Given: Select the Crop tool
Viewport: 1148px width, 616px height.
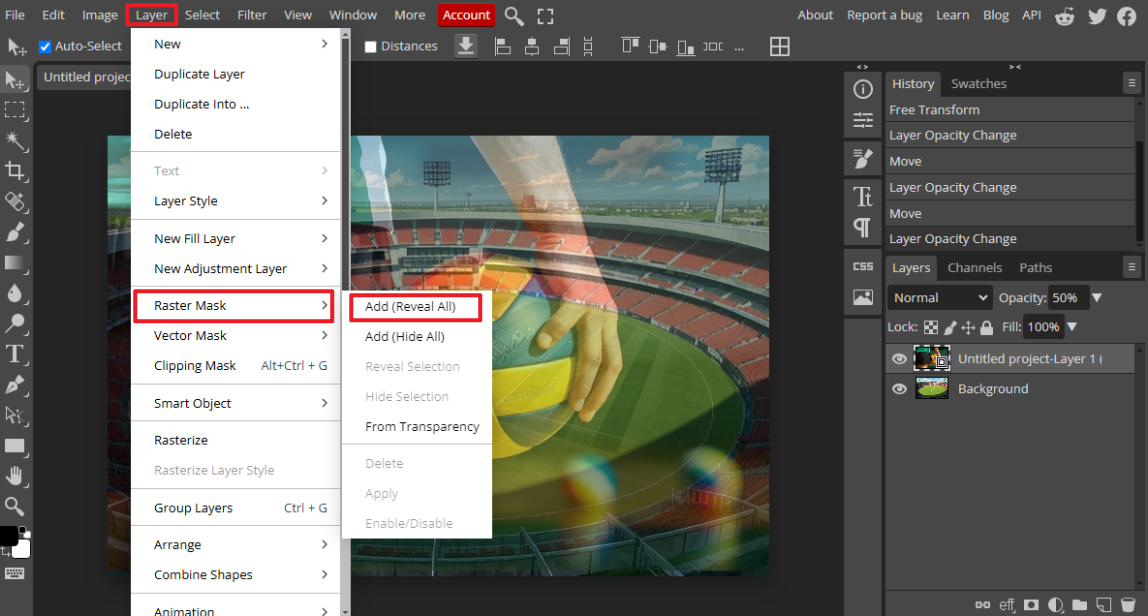Looking at the screenshot, I should 15,171.
